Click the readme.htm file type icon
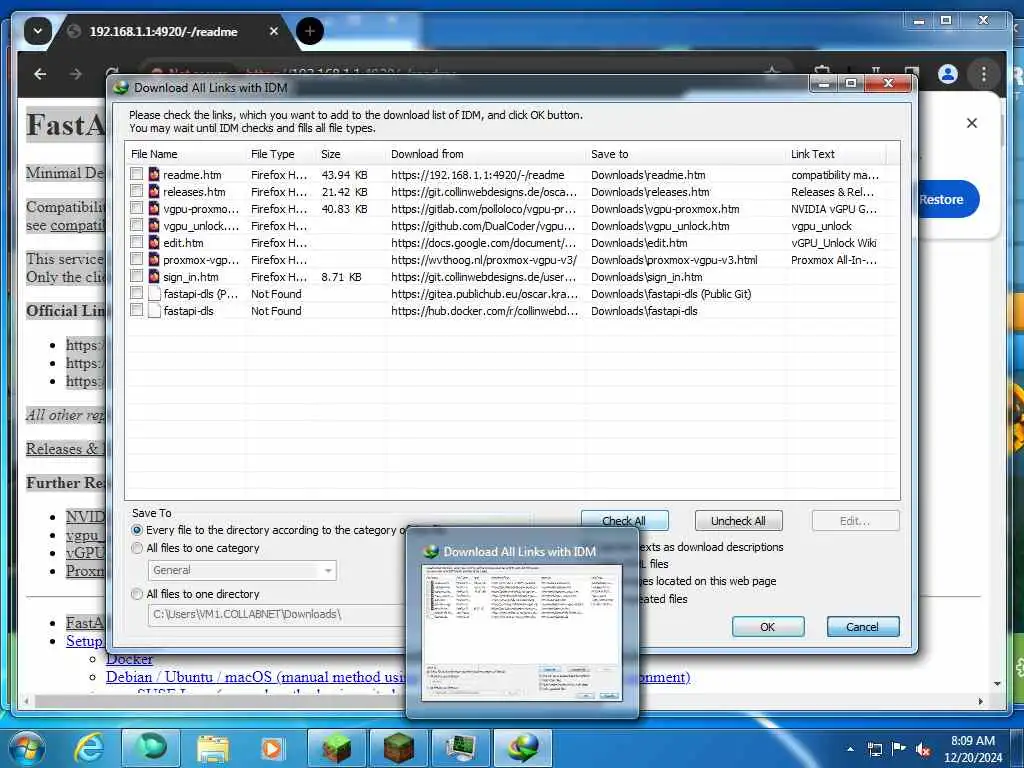 [154, 174]
